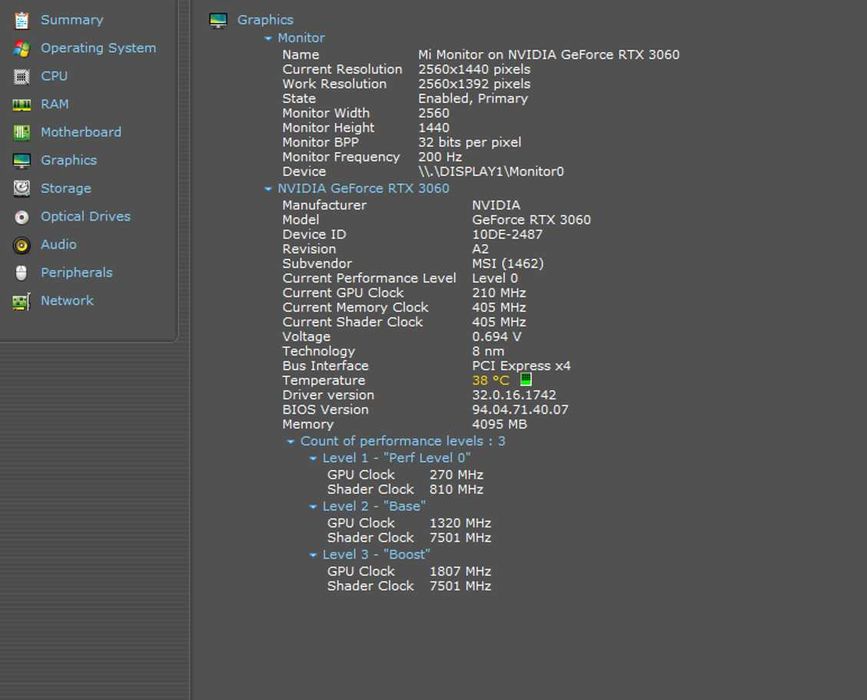867x700 pixels.
Task: Open the Optical Drives section
Action: click(86, 216)
